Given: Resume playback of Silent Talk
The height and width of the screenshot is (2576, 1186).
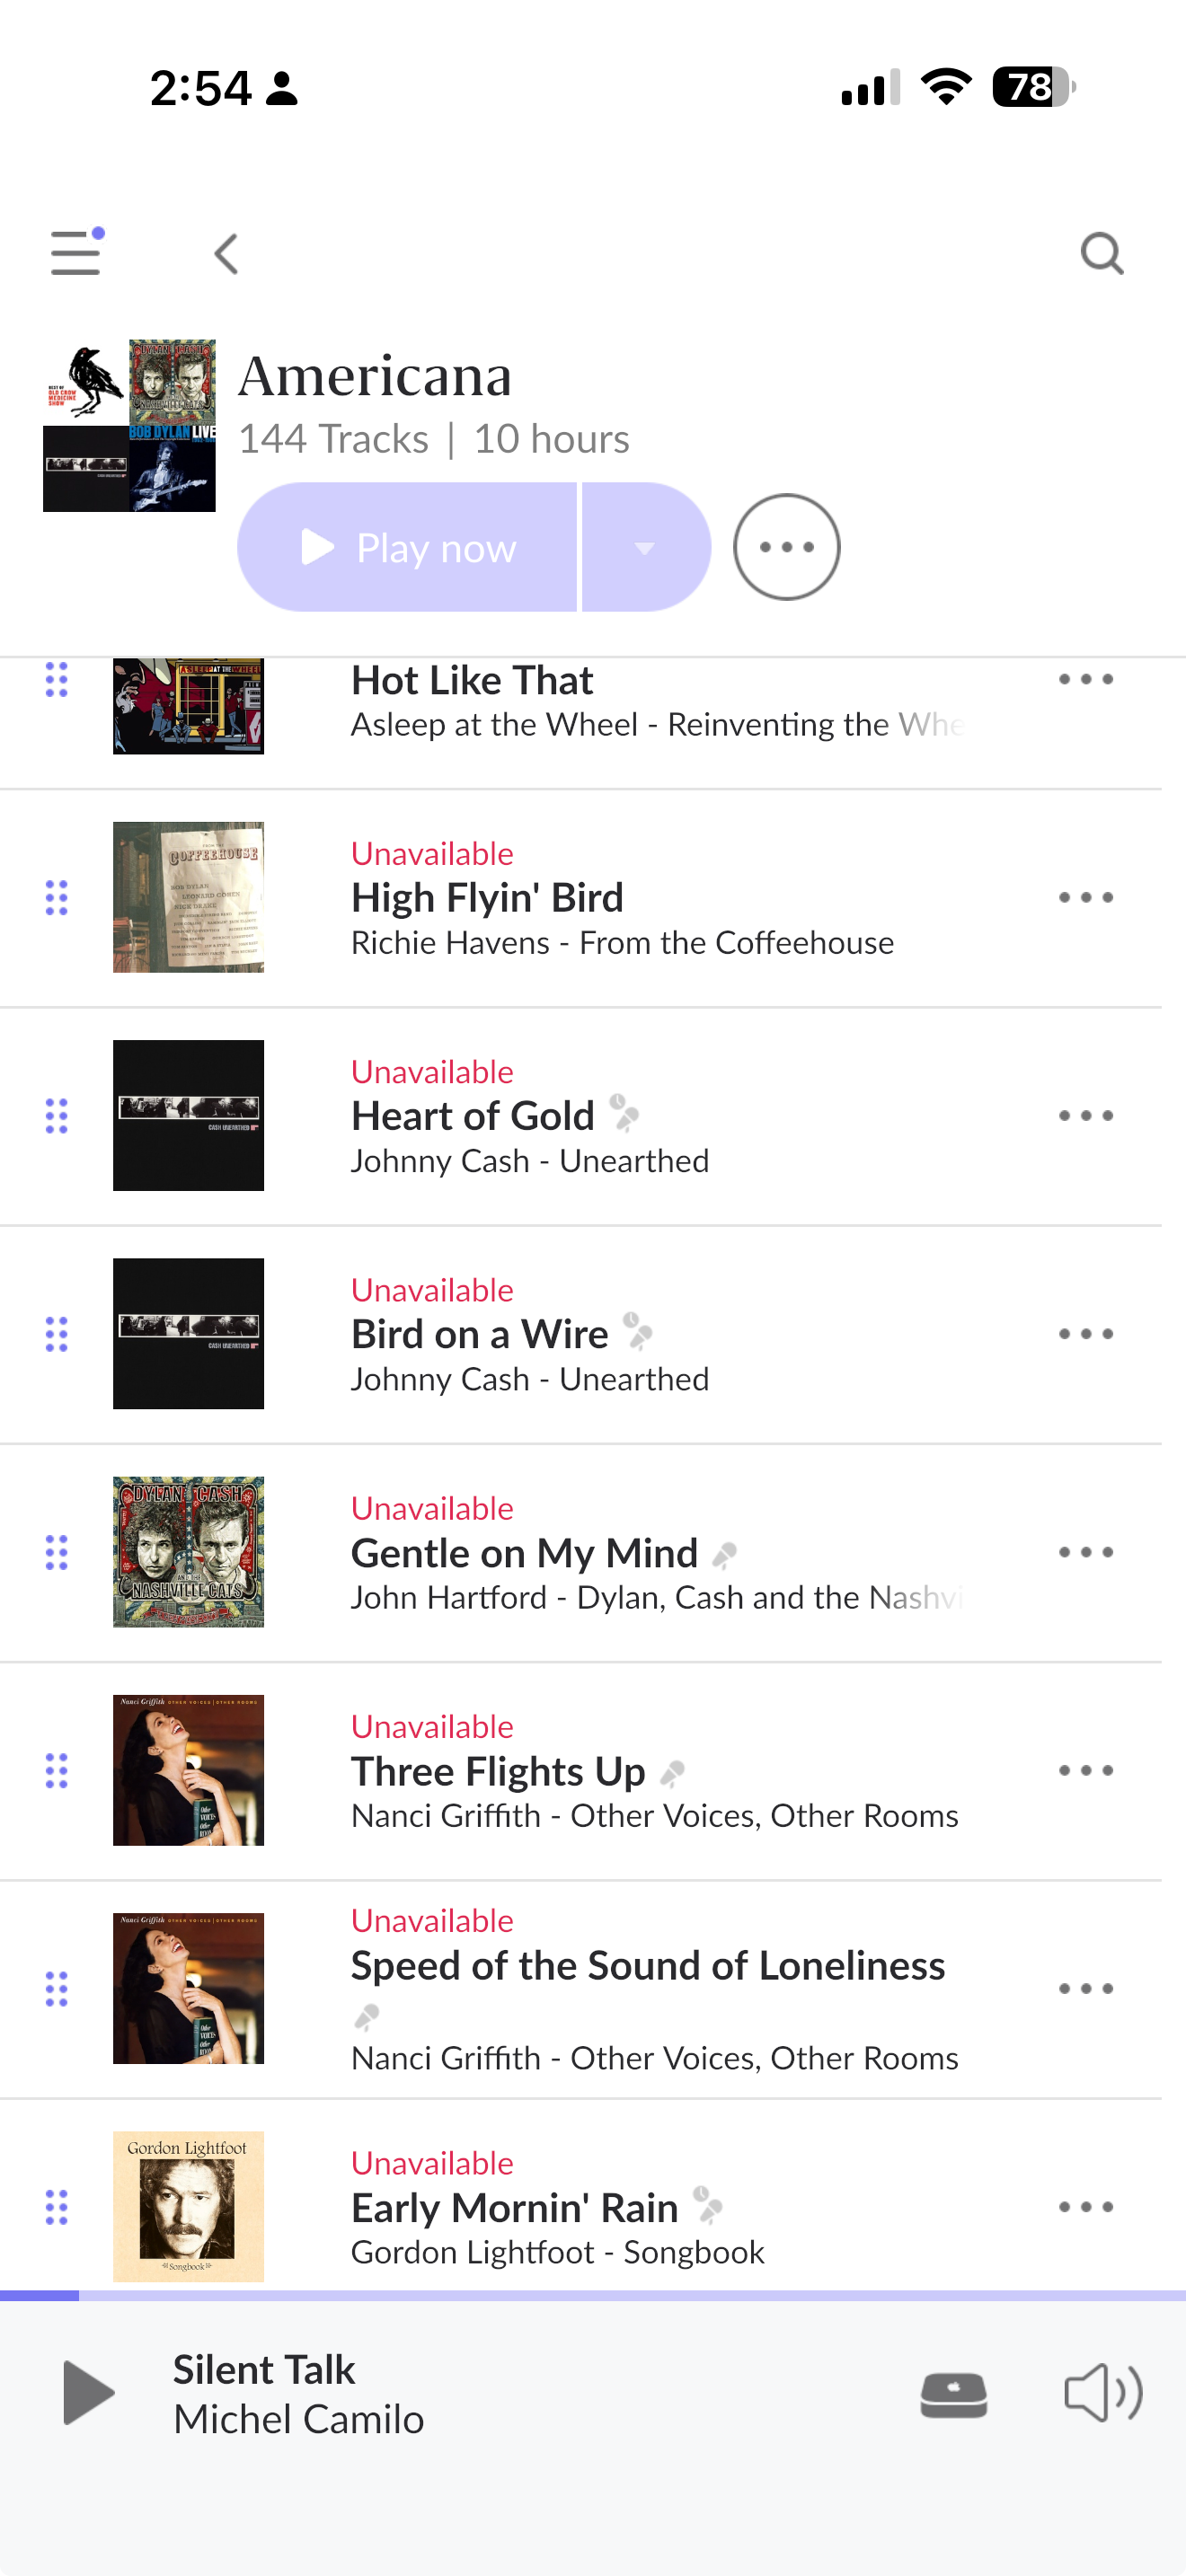Looking at the screenshot, I should pyautogui.click(x=88, y=2393).
